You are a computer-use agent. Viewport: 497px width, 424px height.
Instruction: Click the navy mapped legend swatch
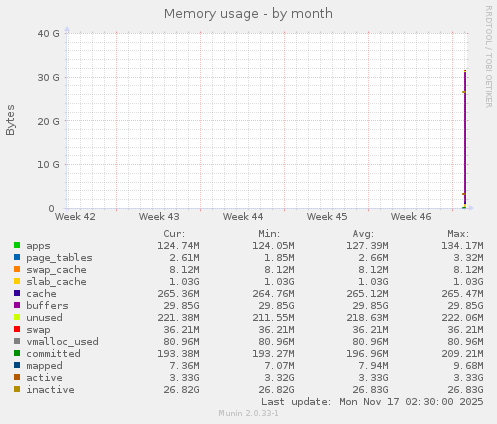pyautogui.click(x=17, y=365)
